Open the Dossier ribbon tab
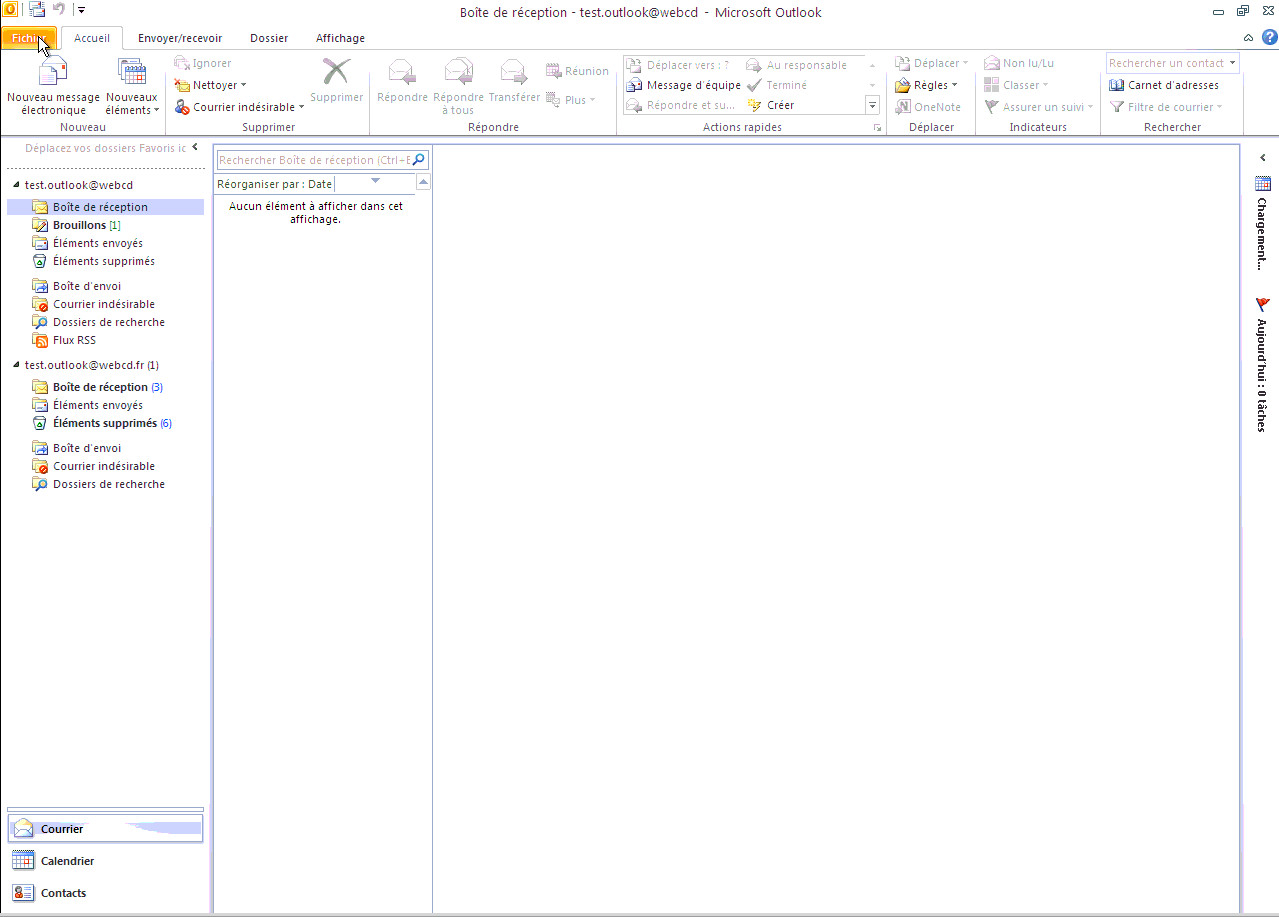This screenshot has width=1279, height=917. 269,38
